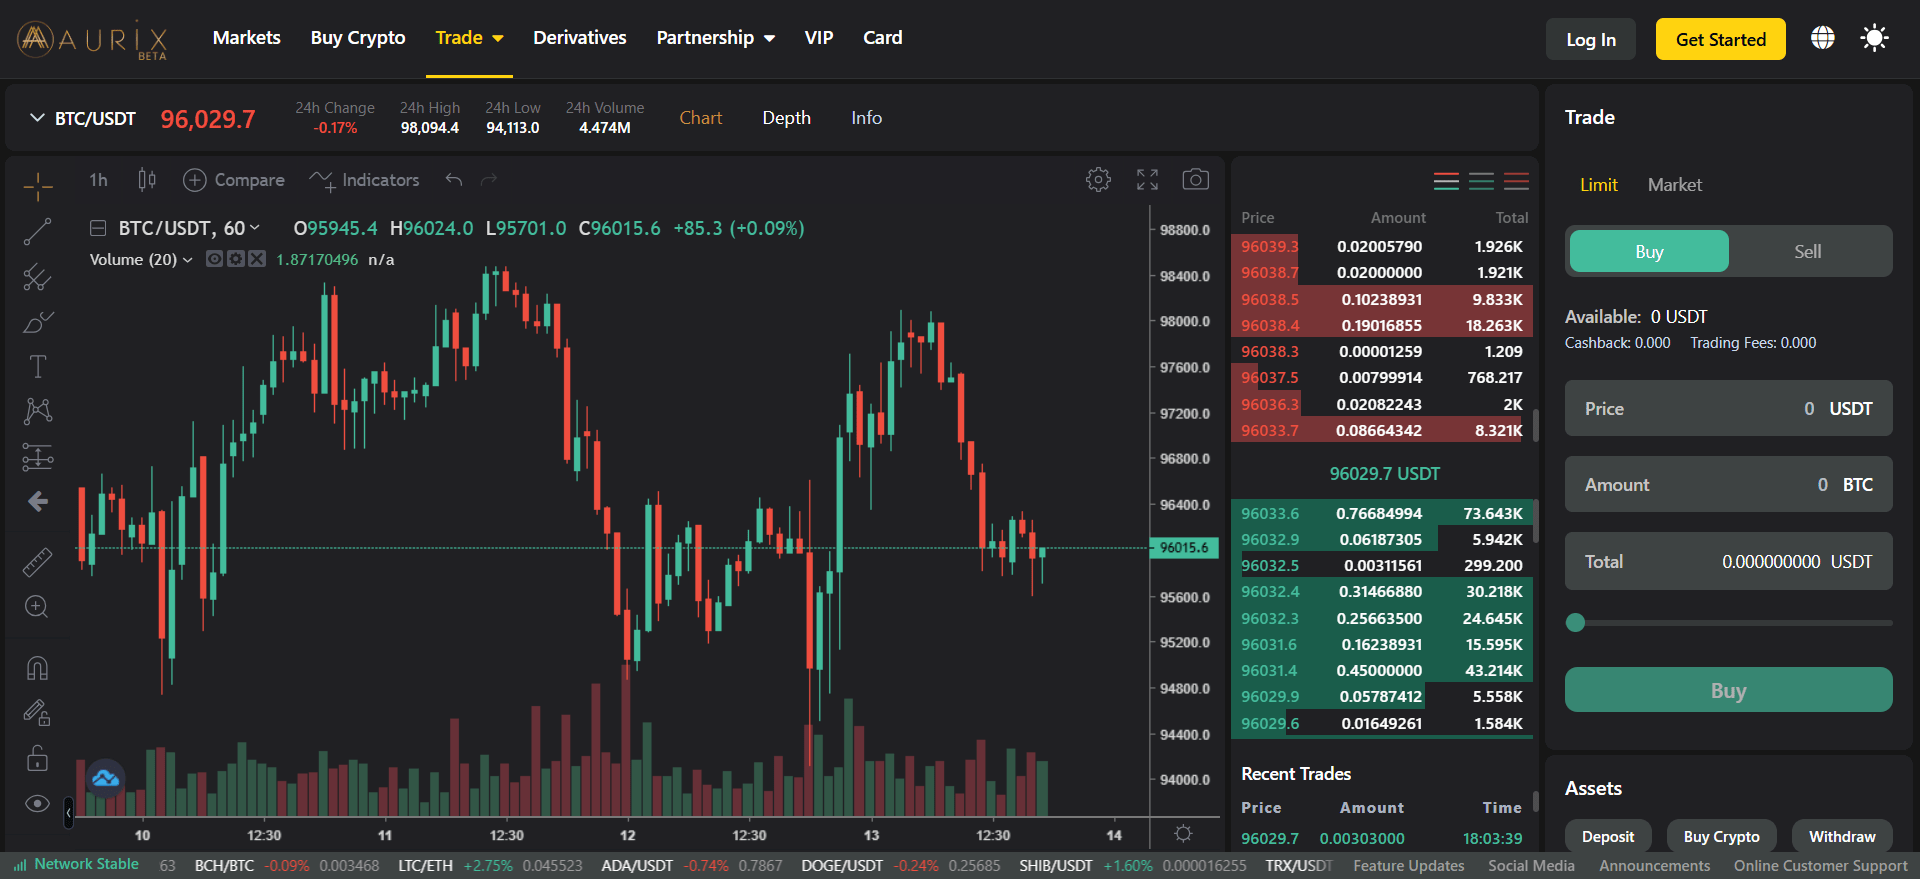Open the Indicators menu
This screenshot has height=879, width=1920.
point(364,180)
